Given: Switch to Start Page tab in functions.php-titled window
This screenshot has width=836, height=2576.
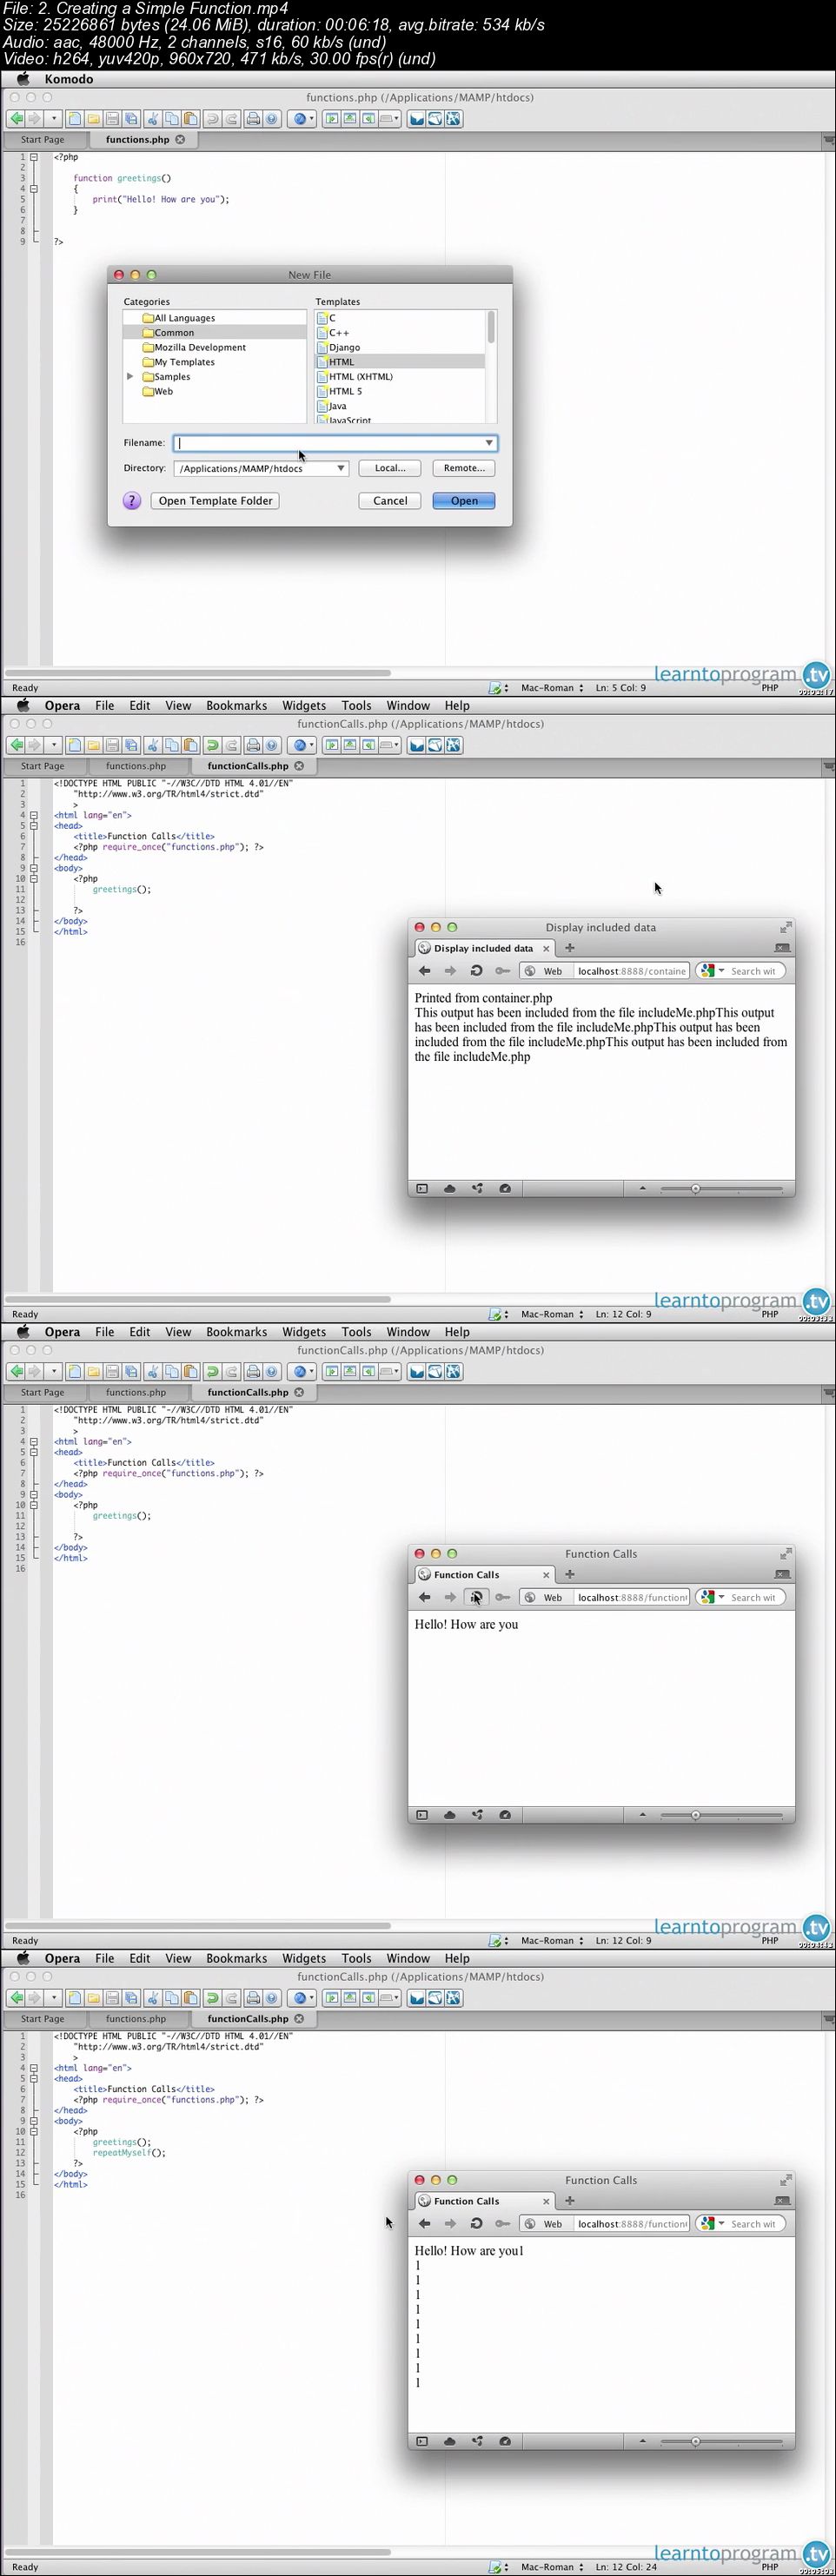Looking at the screenshot, I should tap(42, 140).
